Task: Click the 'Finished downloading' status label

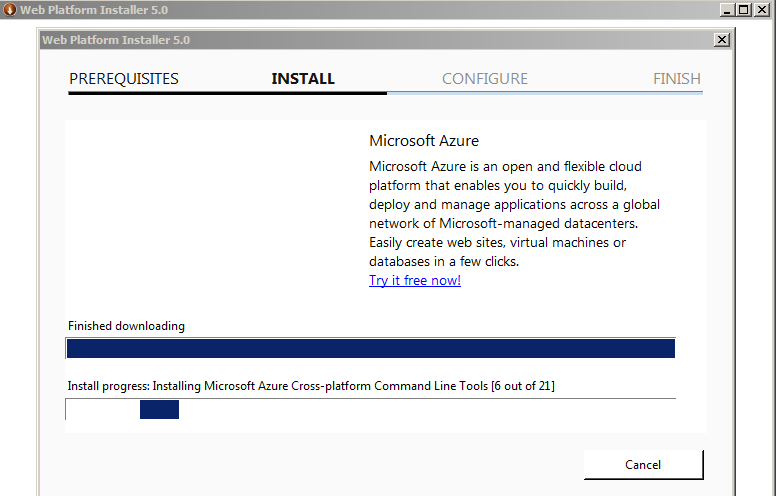Action: pyautogui.click(x=126, y=326)
